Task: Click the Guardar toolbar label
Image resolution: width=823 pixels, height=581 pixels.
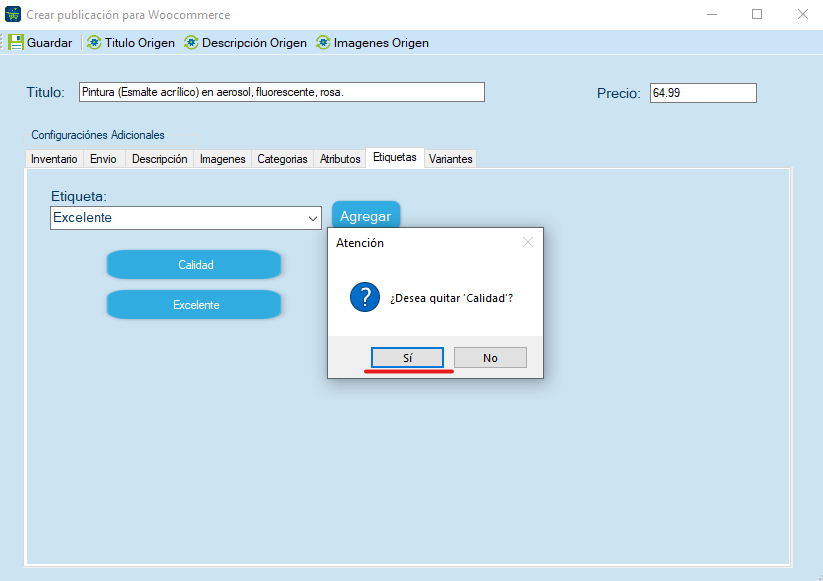Action: [x=49, y=43]
